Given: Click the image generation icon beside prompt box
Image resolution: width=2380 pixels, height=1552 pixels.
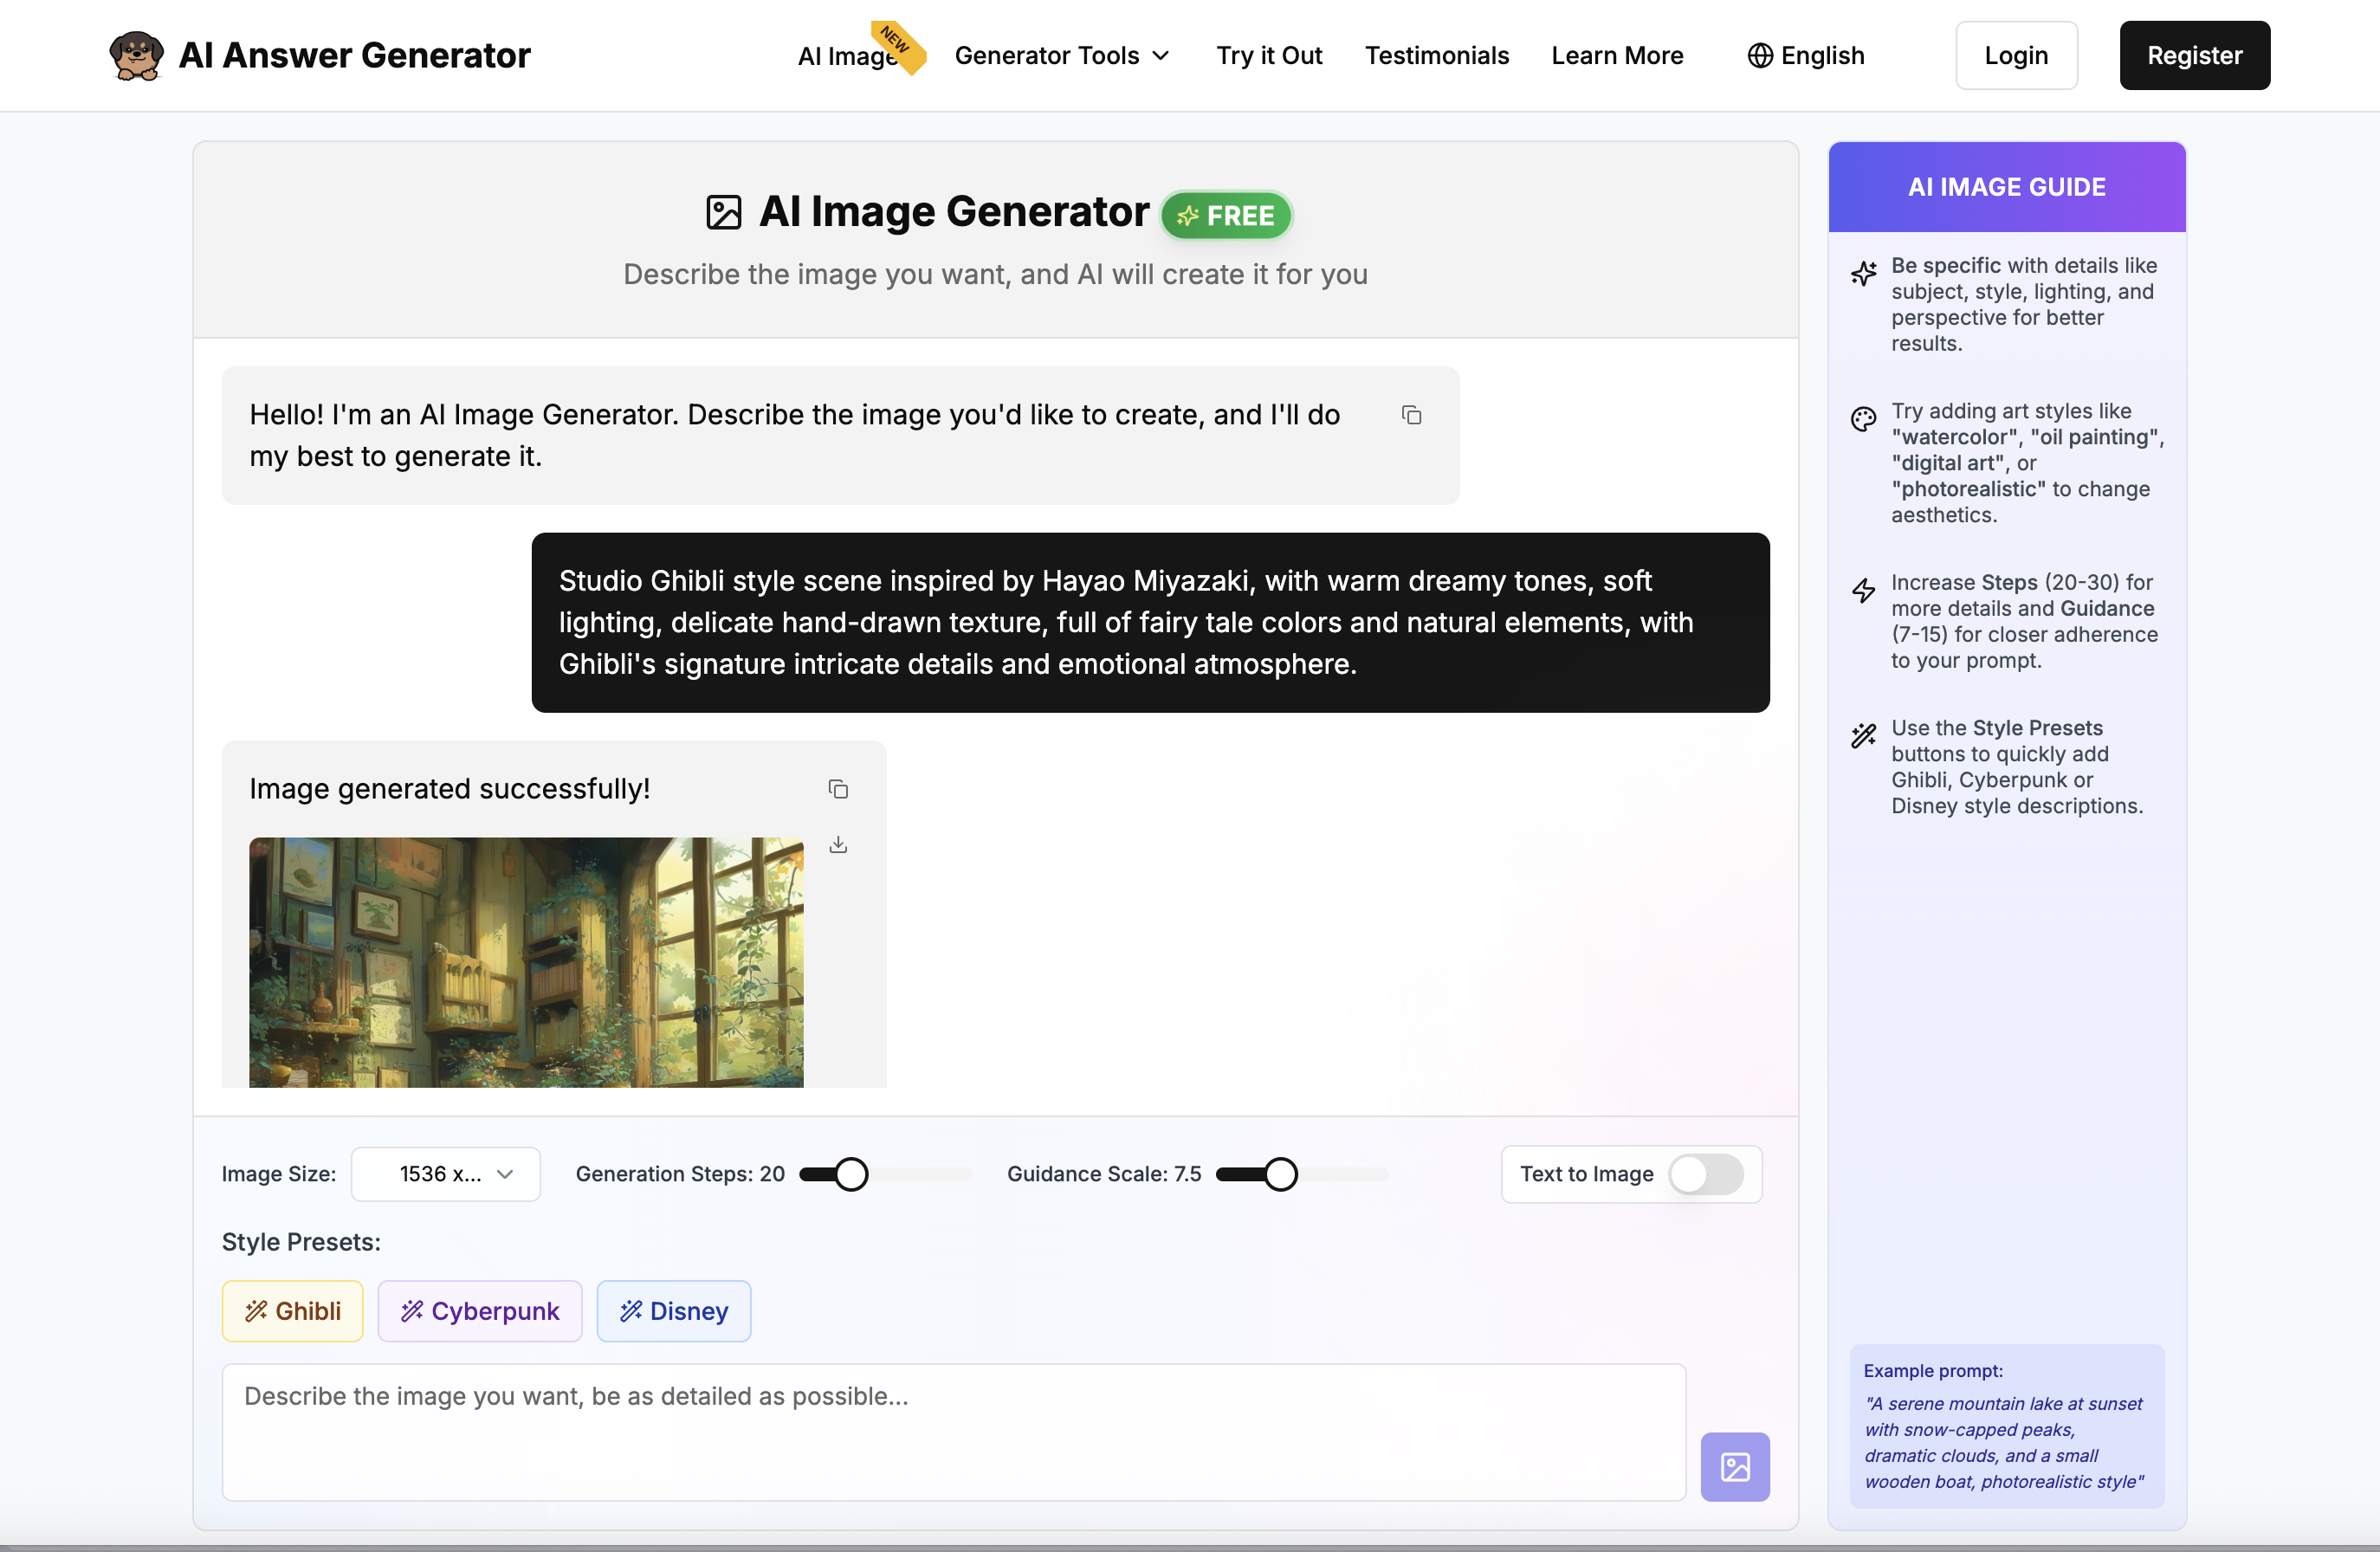Looking at the screenshot, I should coord(1735,1467).
